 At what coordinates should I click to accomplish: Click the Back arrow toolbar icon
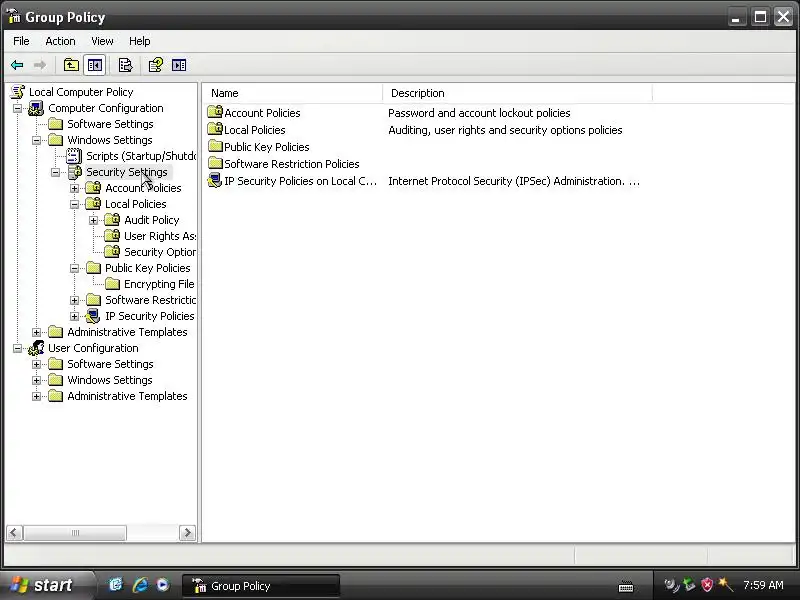[x=17, y=65]
